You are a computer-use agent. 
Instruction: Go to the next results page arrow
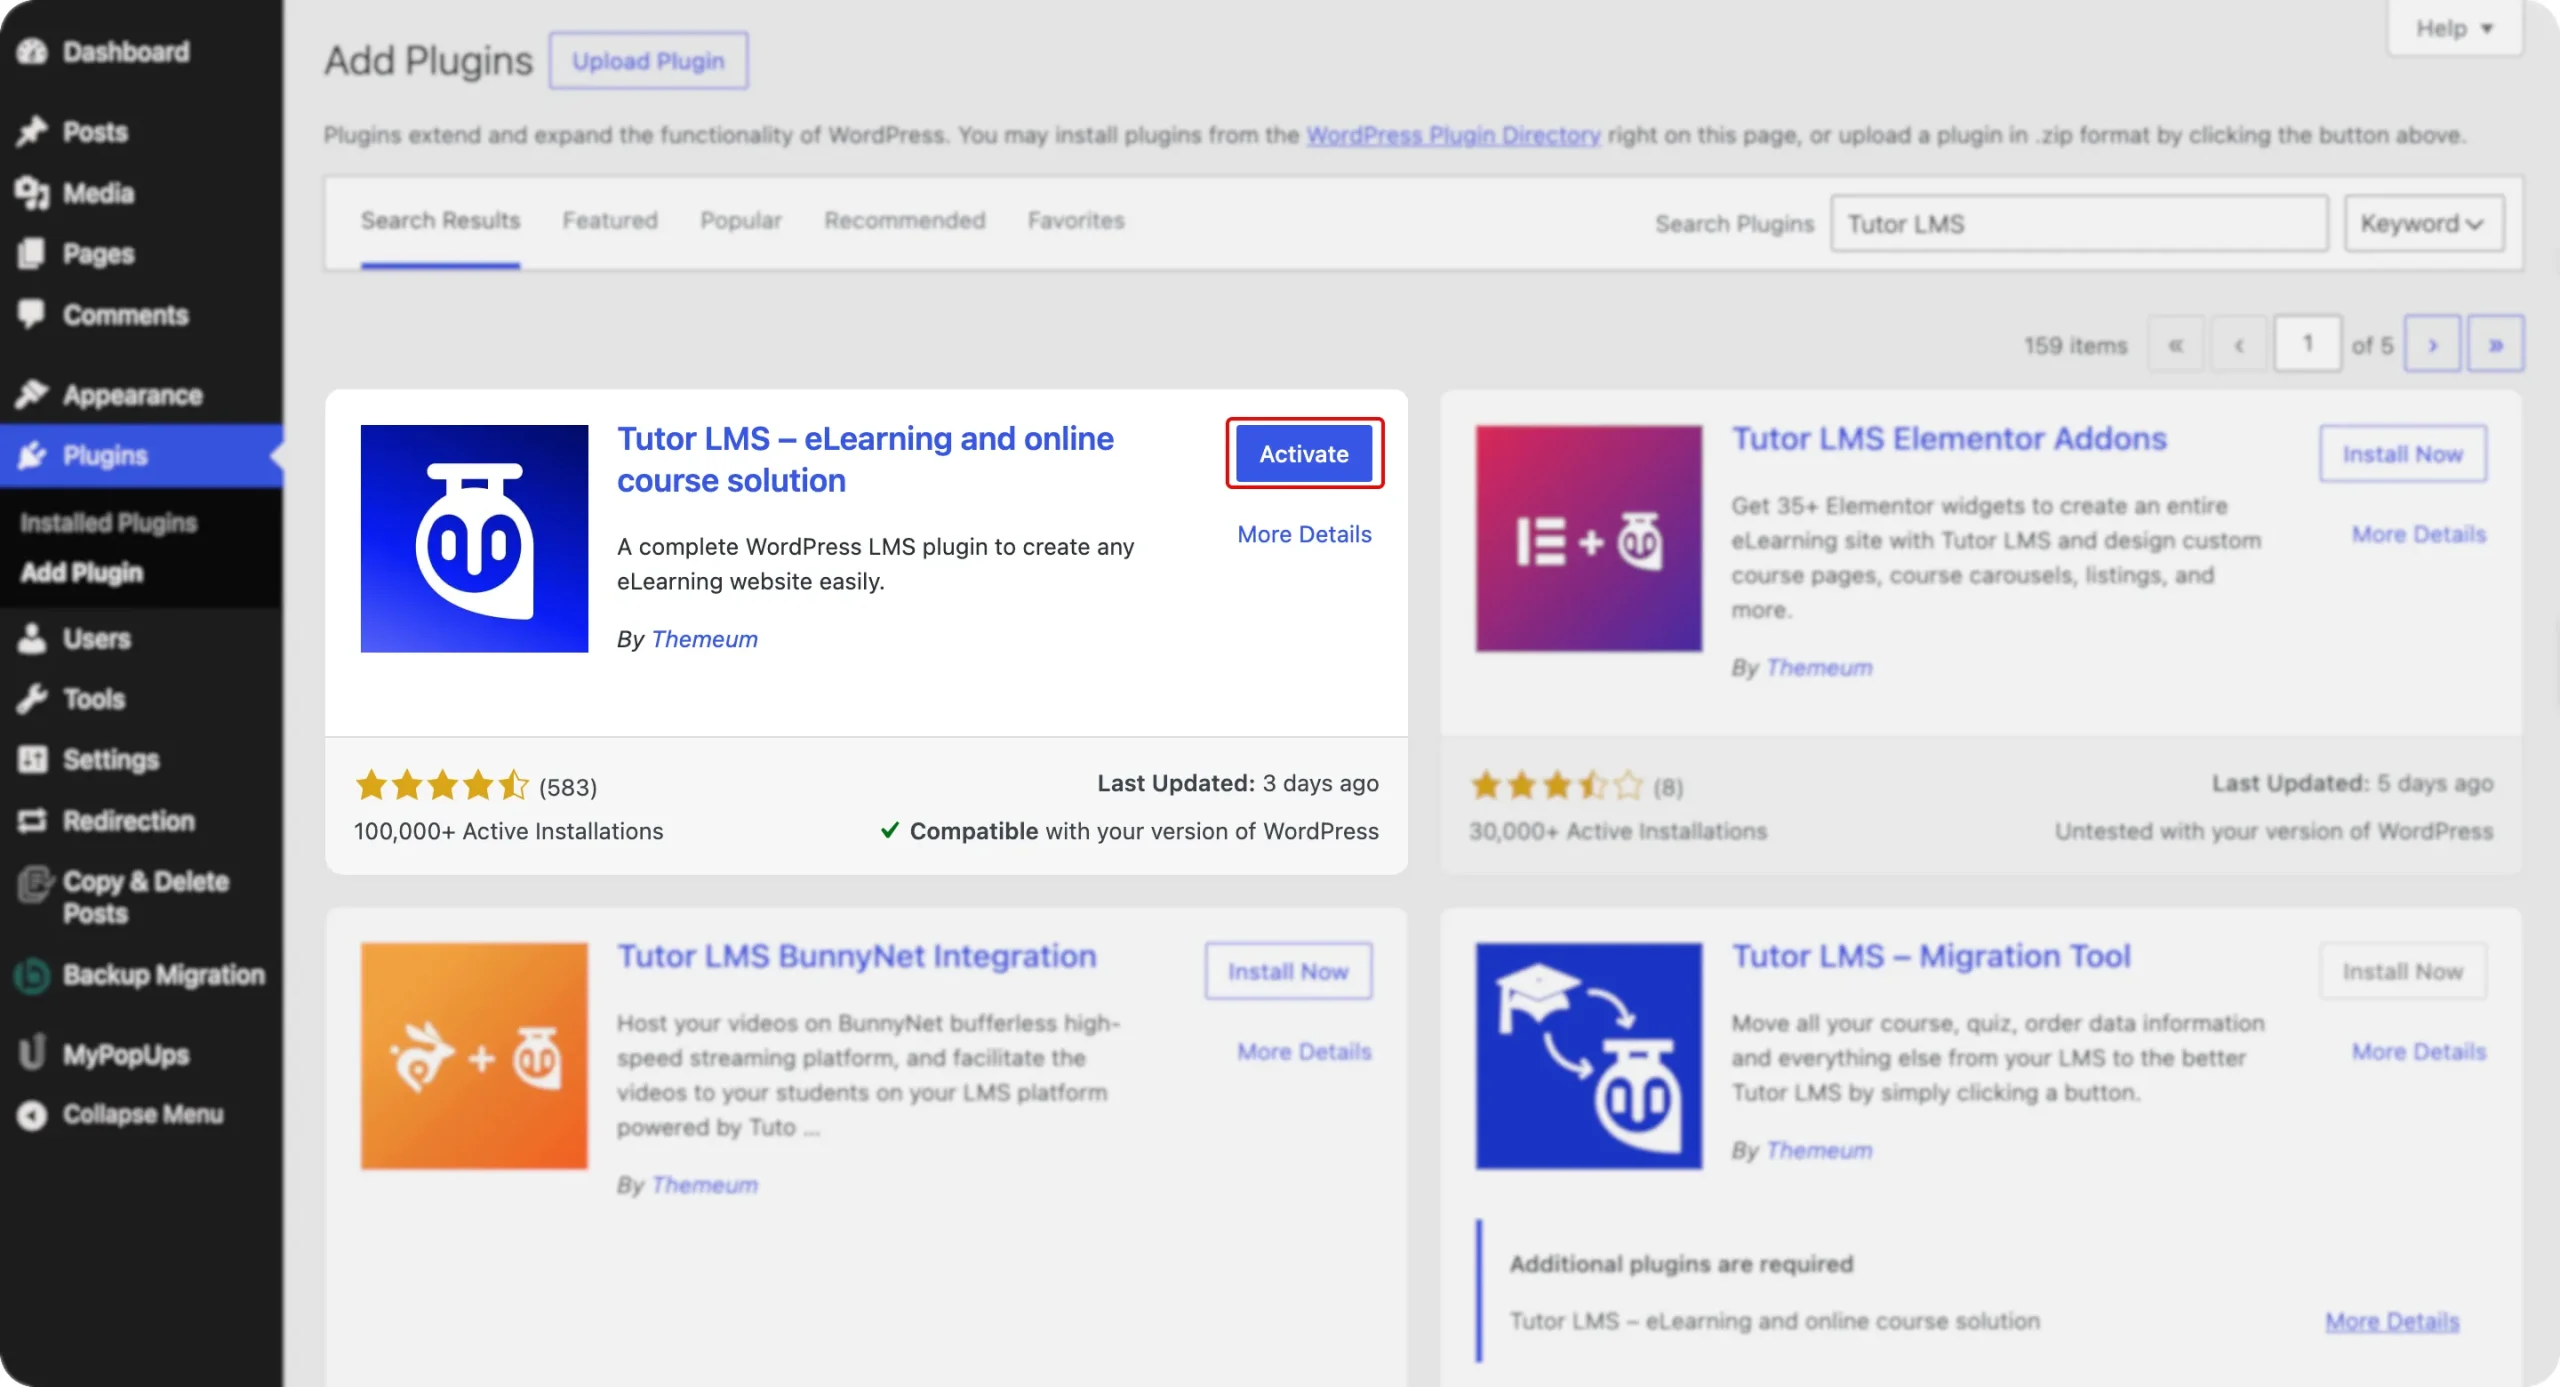(x=2432, y=345)
